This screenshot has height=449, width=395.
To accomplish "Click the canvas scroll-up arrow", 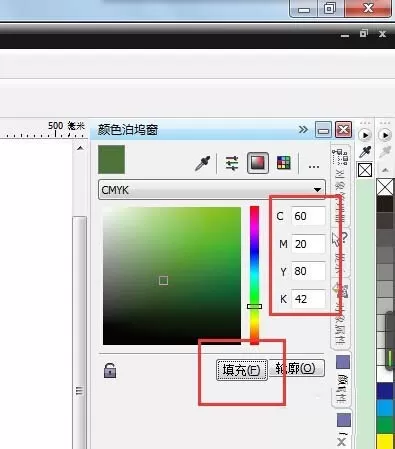I will pyautogui.click(x=80, y=148).
